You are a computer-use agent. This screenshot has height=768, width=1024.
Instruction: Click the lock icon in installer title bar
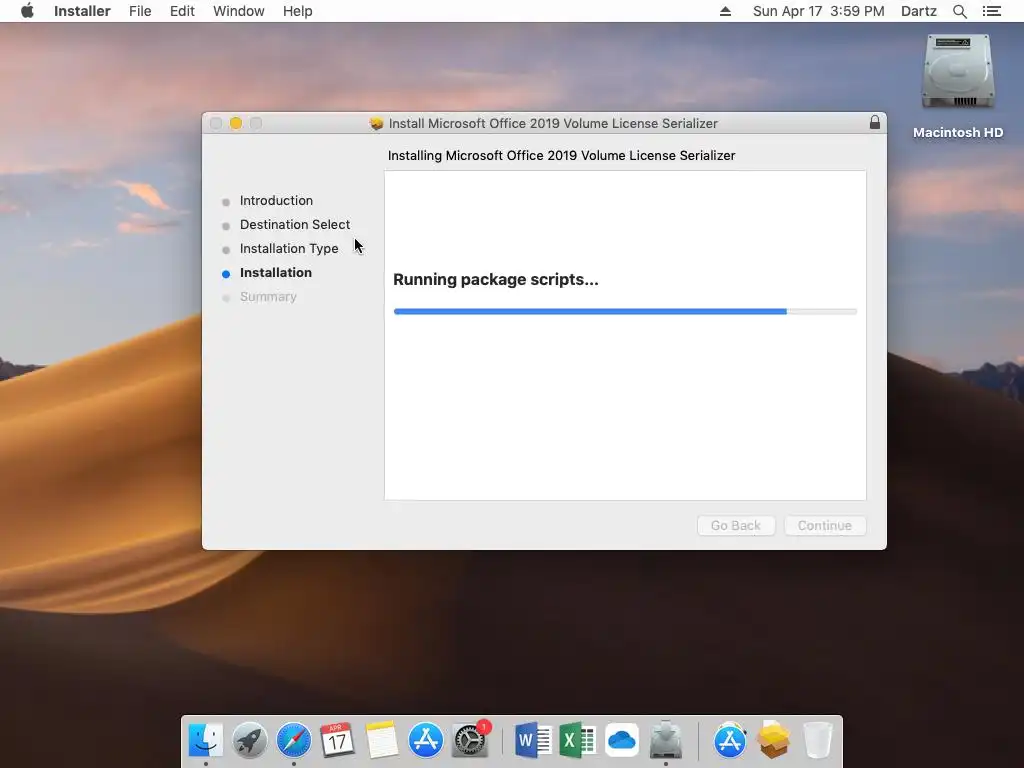(874, 123)
